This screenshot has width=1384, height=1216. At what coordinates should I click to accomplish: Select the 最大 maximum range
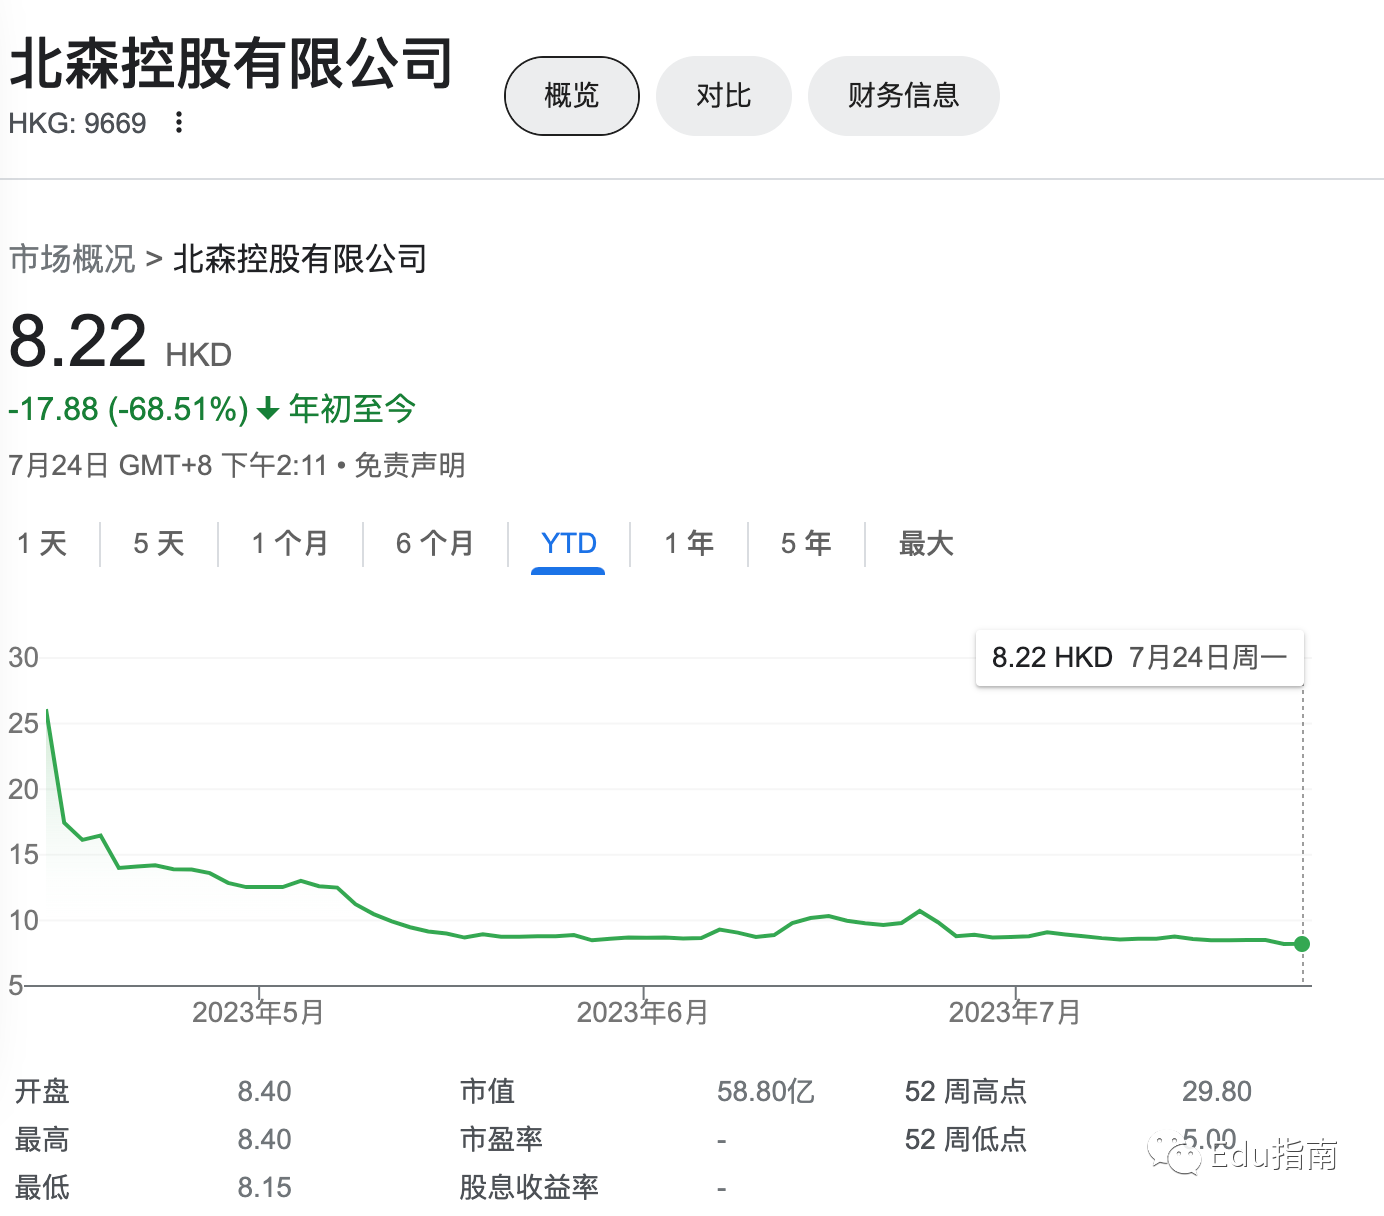pyautogui.click(x=926, y=543)
